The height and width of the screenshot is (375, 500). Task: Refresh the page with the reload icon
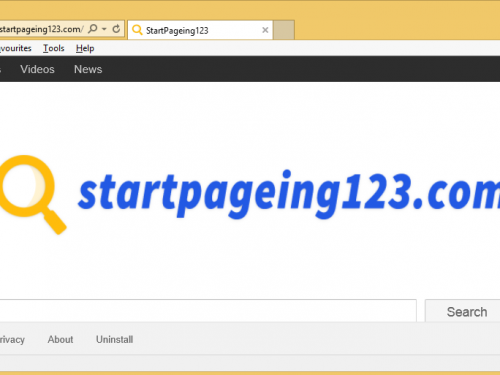(116, 29)
